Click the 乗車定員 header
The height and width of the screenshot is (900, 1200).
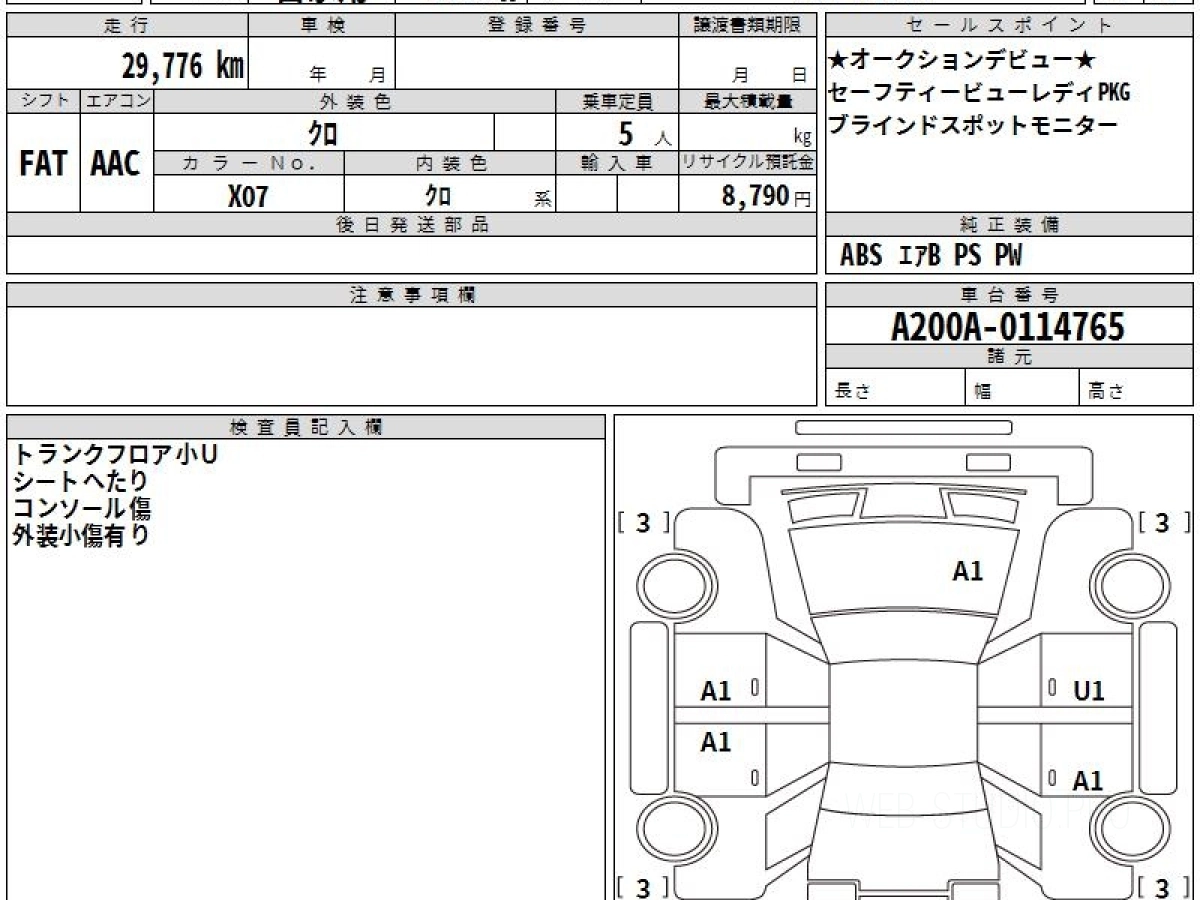(x=617, y=101)
